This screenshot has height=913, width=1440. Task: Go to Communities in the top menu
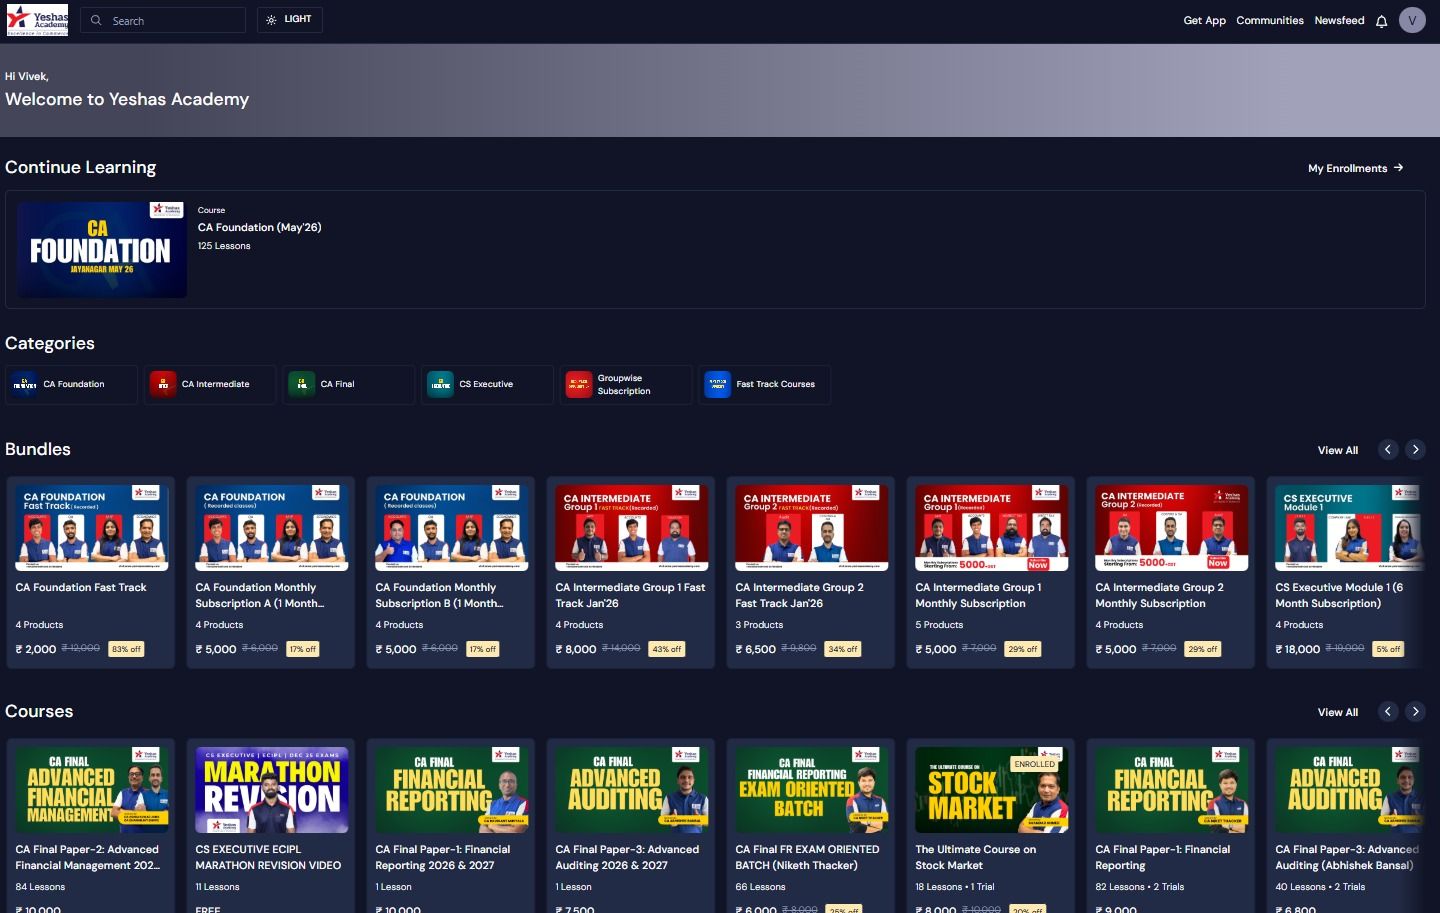click(1269, 20)
